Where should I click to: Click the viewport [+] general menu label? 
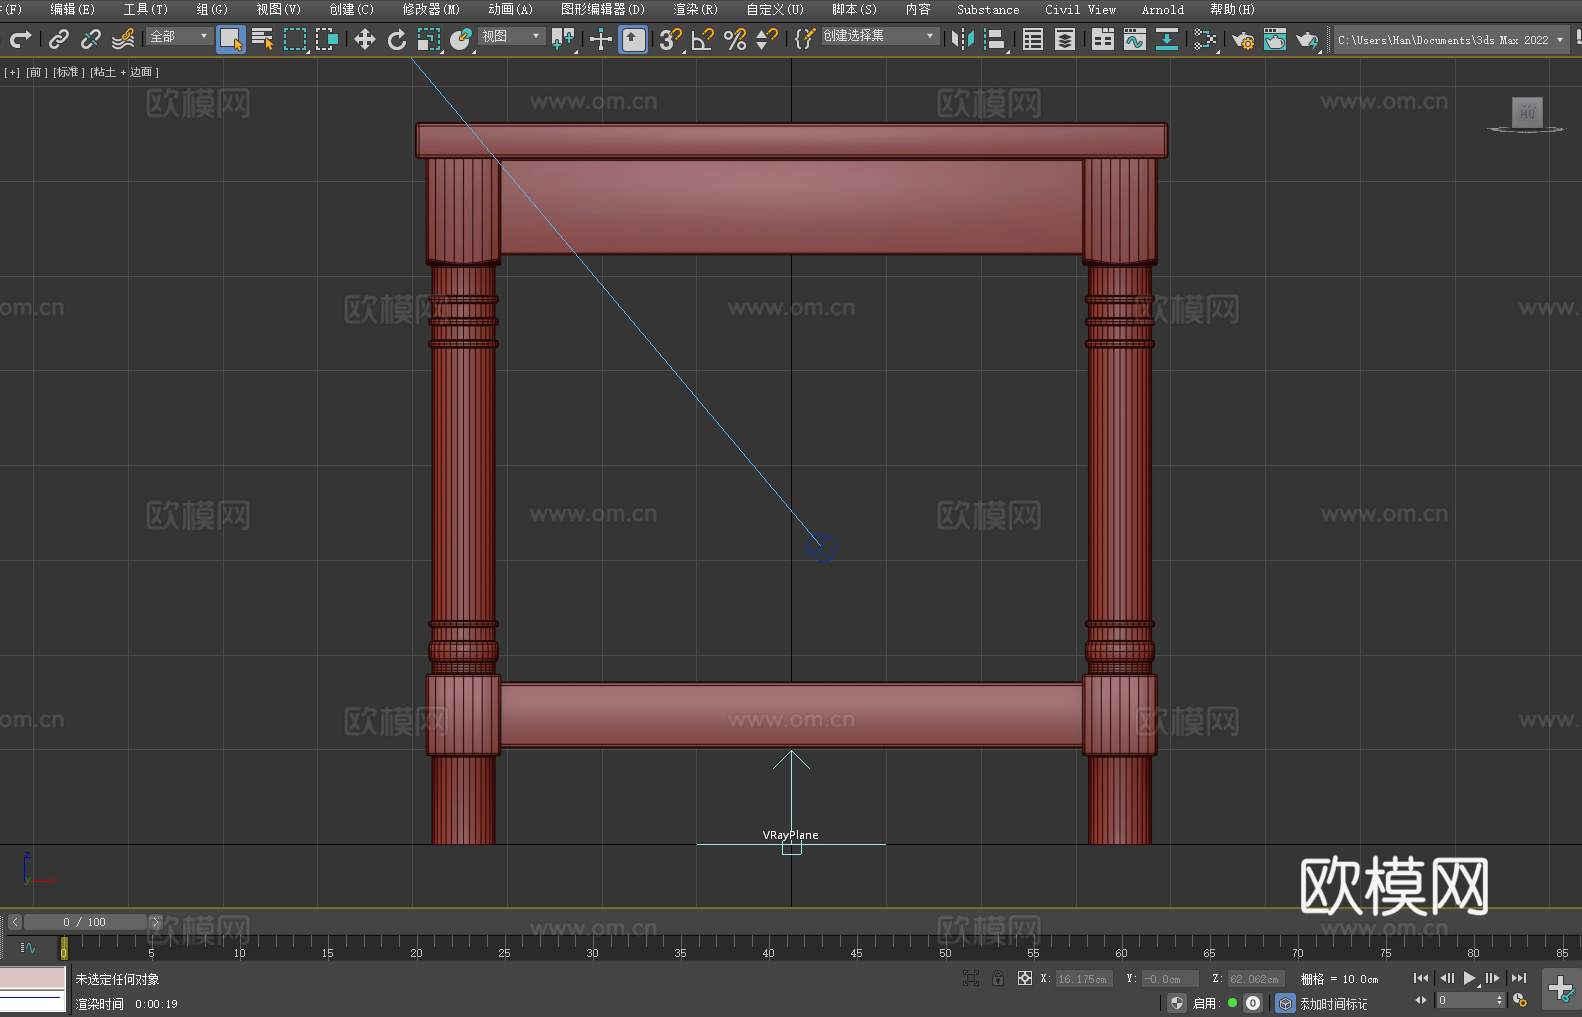click(12, 72)
